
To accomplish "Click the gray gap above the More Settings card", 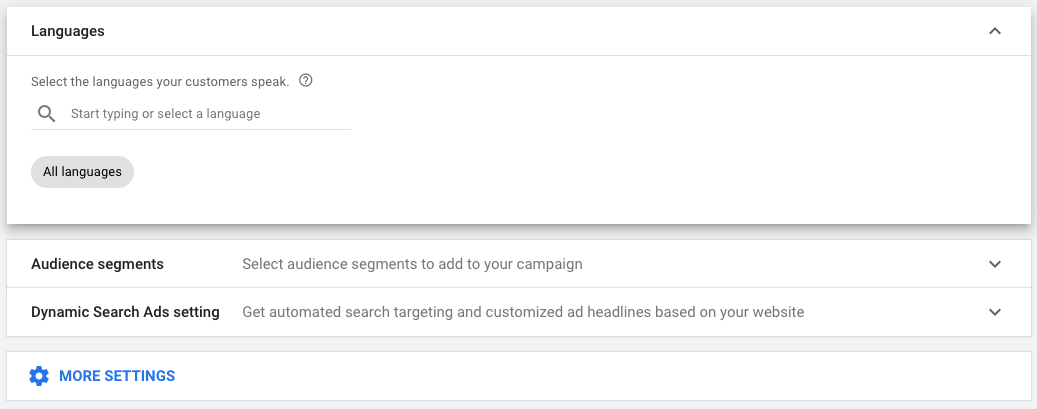I will (x=518, y=344).
